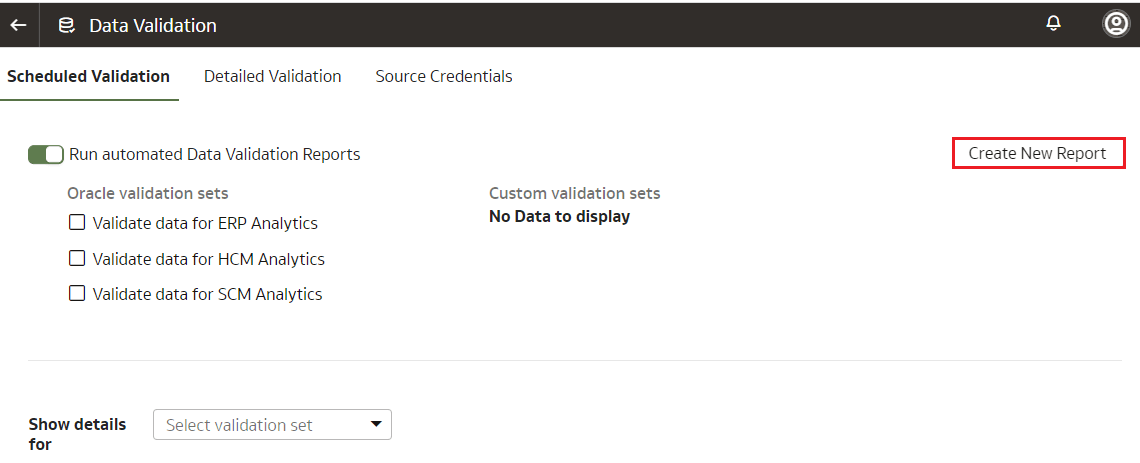
Task: Check the ERP Analytics validation checkbox
Action: [77, 223]
